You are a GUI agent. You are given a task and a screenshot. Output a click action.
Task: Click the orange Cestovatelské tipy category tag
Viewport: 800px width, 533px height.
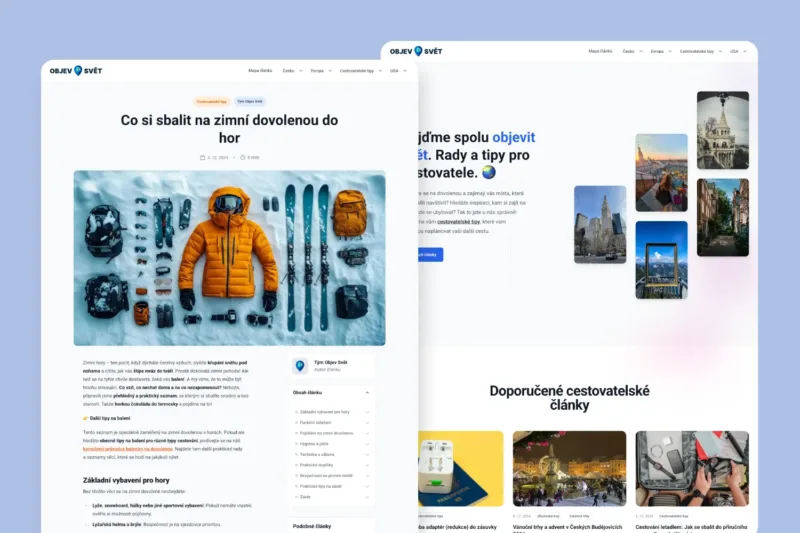click(x=211, y=101)
